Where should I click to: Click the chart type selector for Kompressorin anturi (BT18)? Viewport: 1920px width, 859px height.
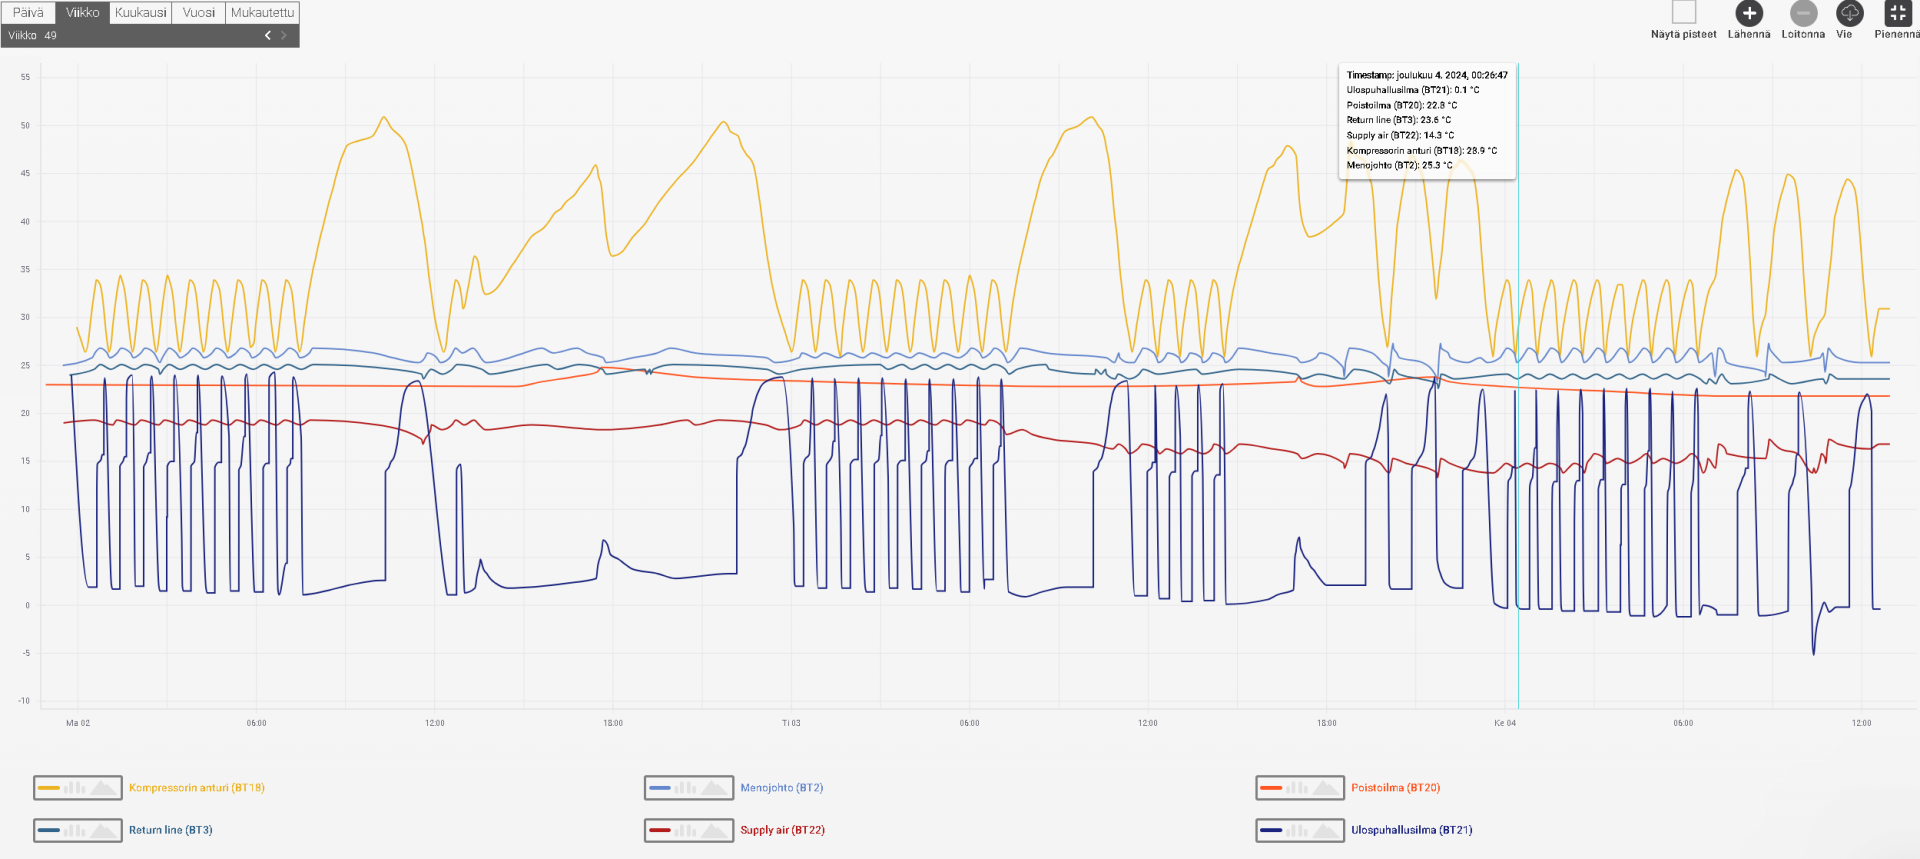[78, 788]
